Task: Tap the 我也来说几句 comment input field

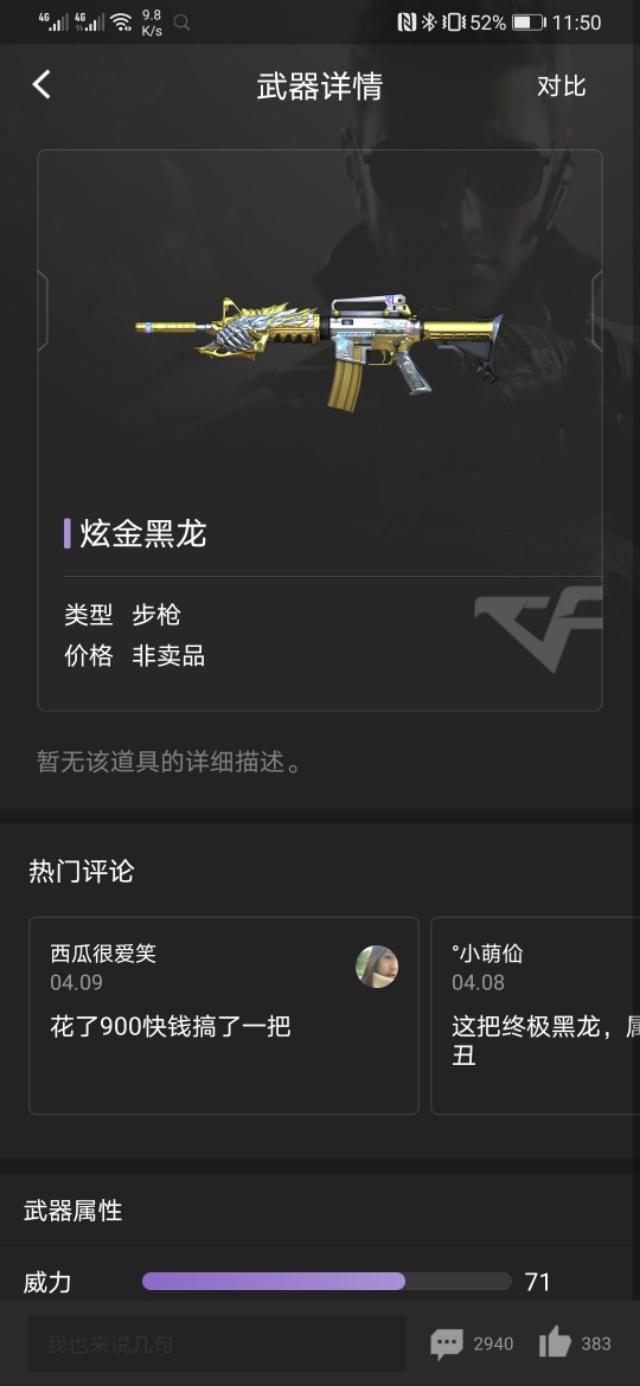Action: 217,1343
